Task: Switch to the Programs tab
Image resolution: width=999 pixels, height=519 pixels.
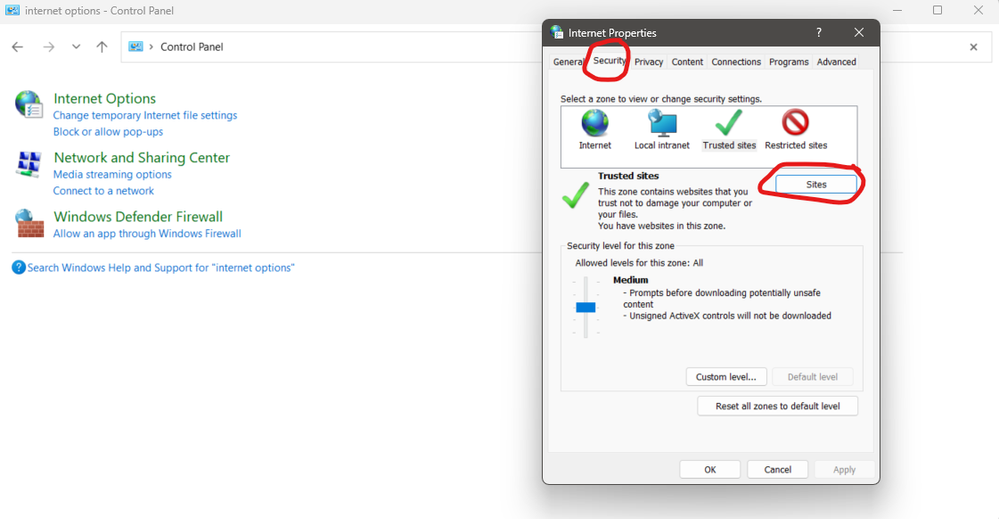Action: pyautogui.click(x=788, y=62)
